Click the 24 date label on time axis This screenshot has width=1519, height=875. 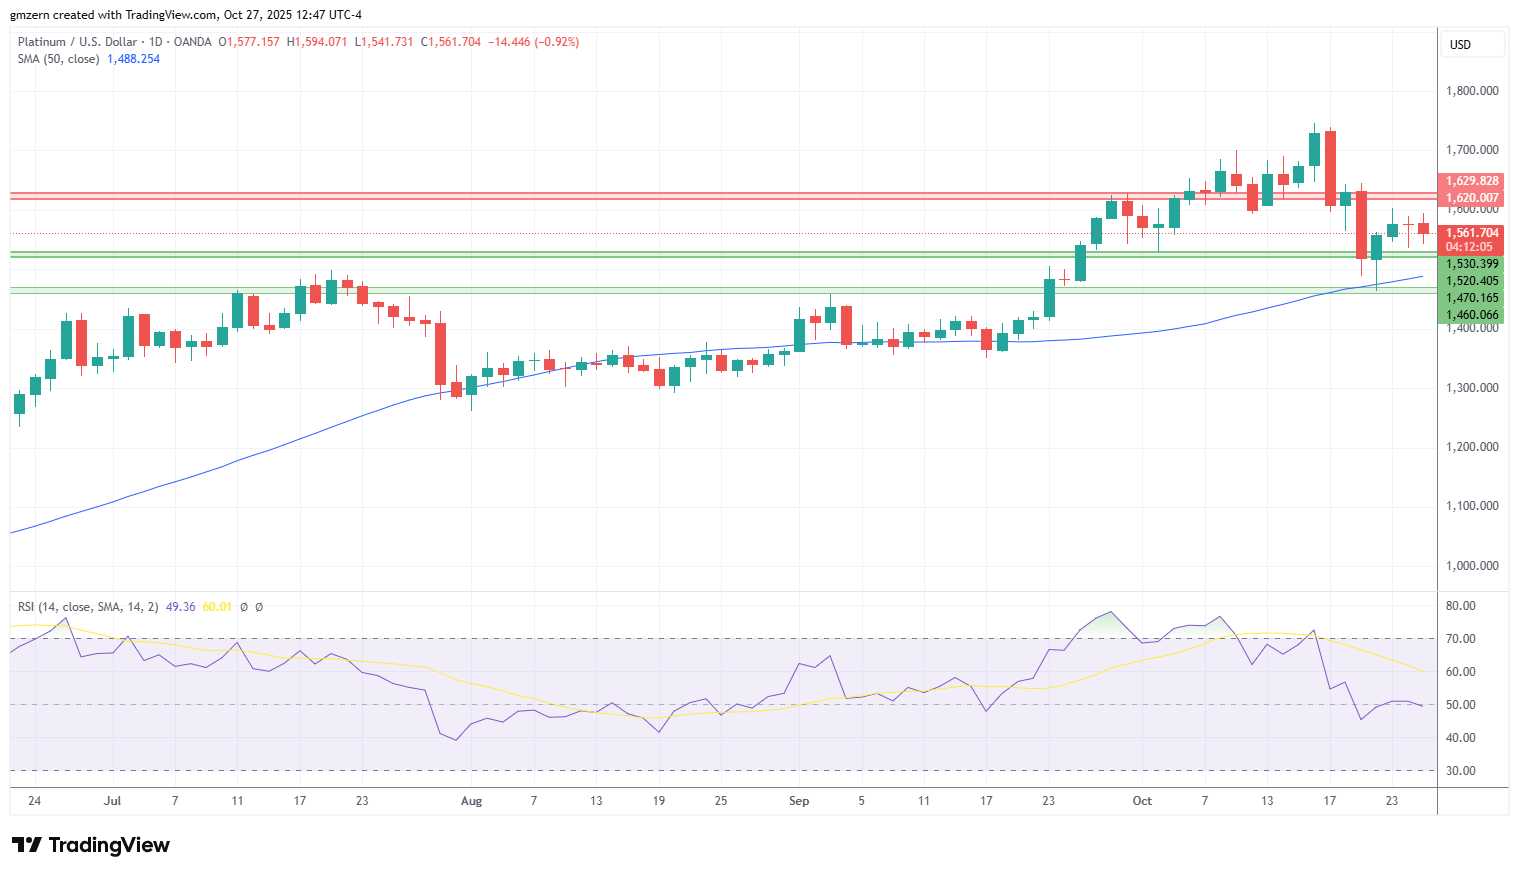pyautogui.click(x=35, y=801)
